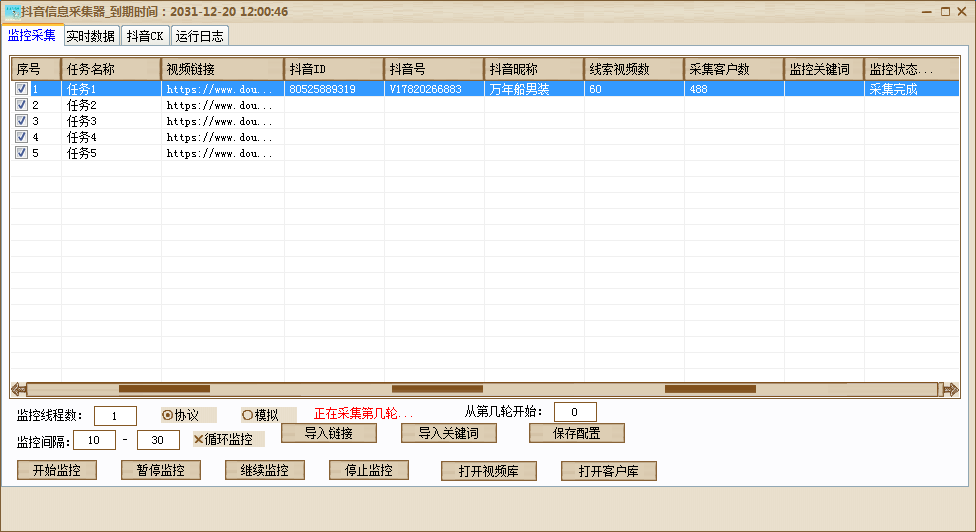976x532 pixels.
Task: Click the 导入关键词 button
Action: 448,433
